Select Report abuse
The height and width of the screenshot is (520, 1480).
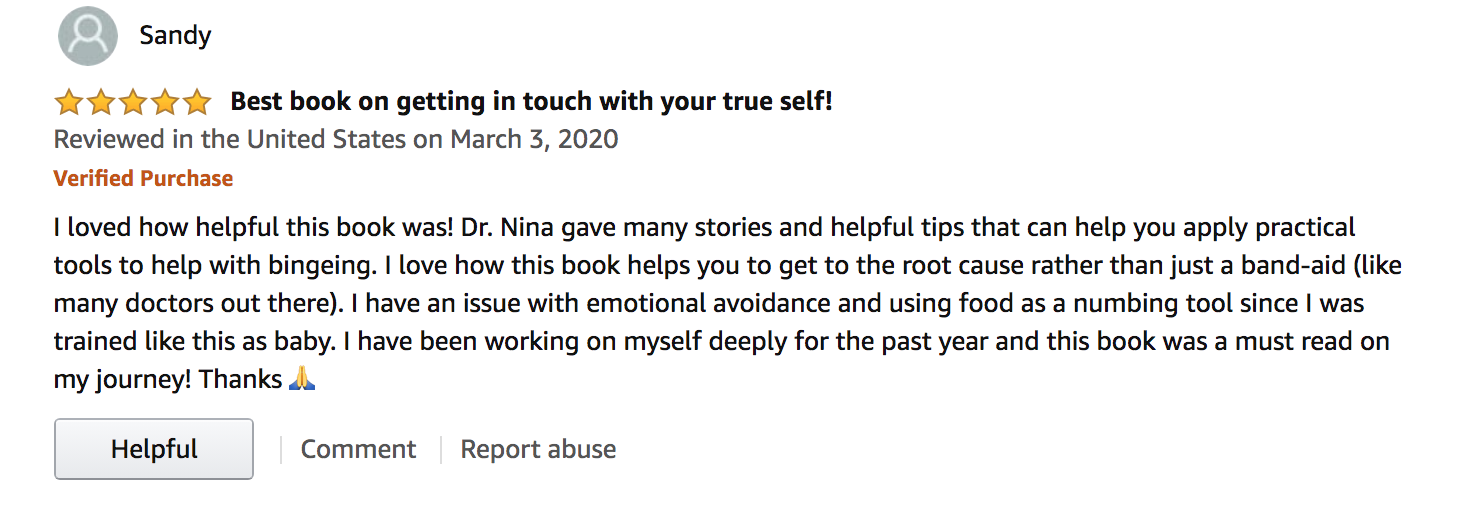tap(538, 450)
